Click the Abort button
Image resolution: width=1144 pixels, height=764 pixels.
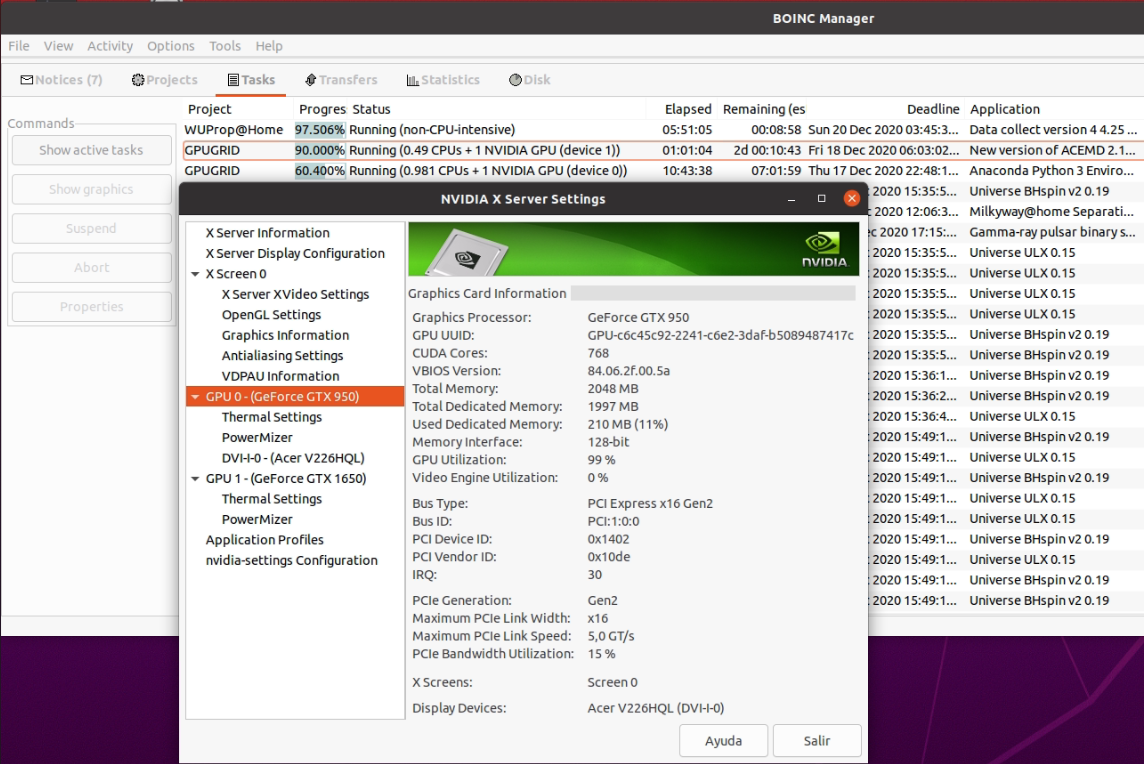91,268
